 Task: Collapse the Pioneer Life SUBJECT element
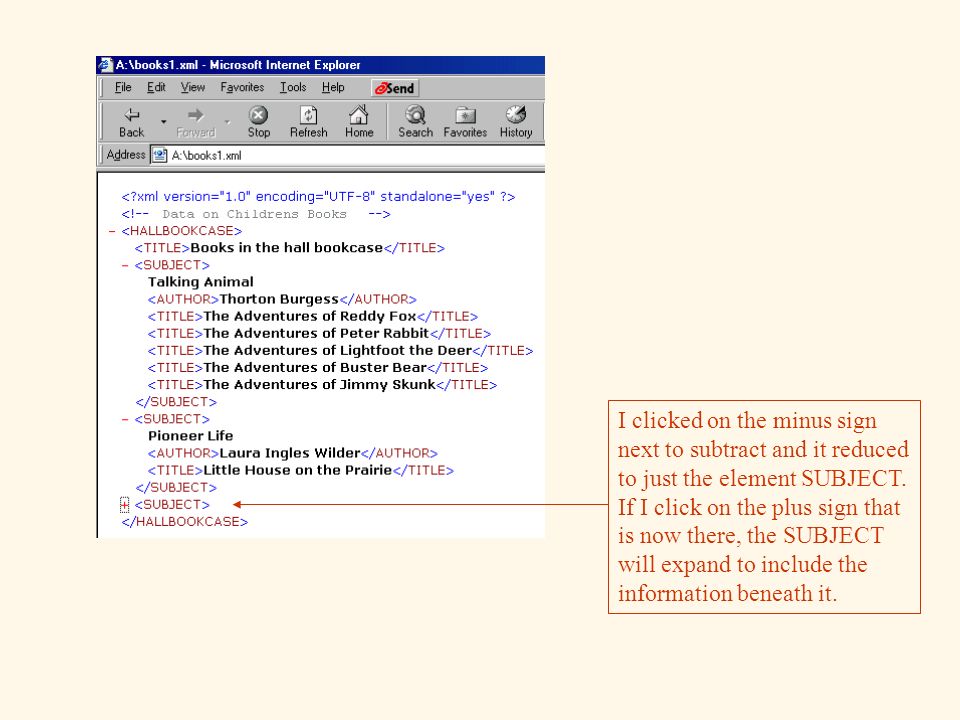(125, 419)
